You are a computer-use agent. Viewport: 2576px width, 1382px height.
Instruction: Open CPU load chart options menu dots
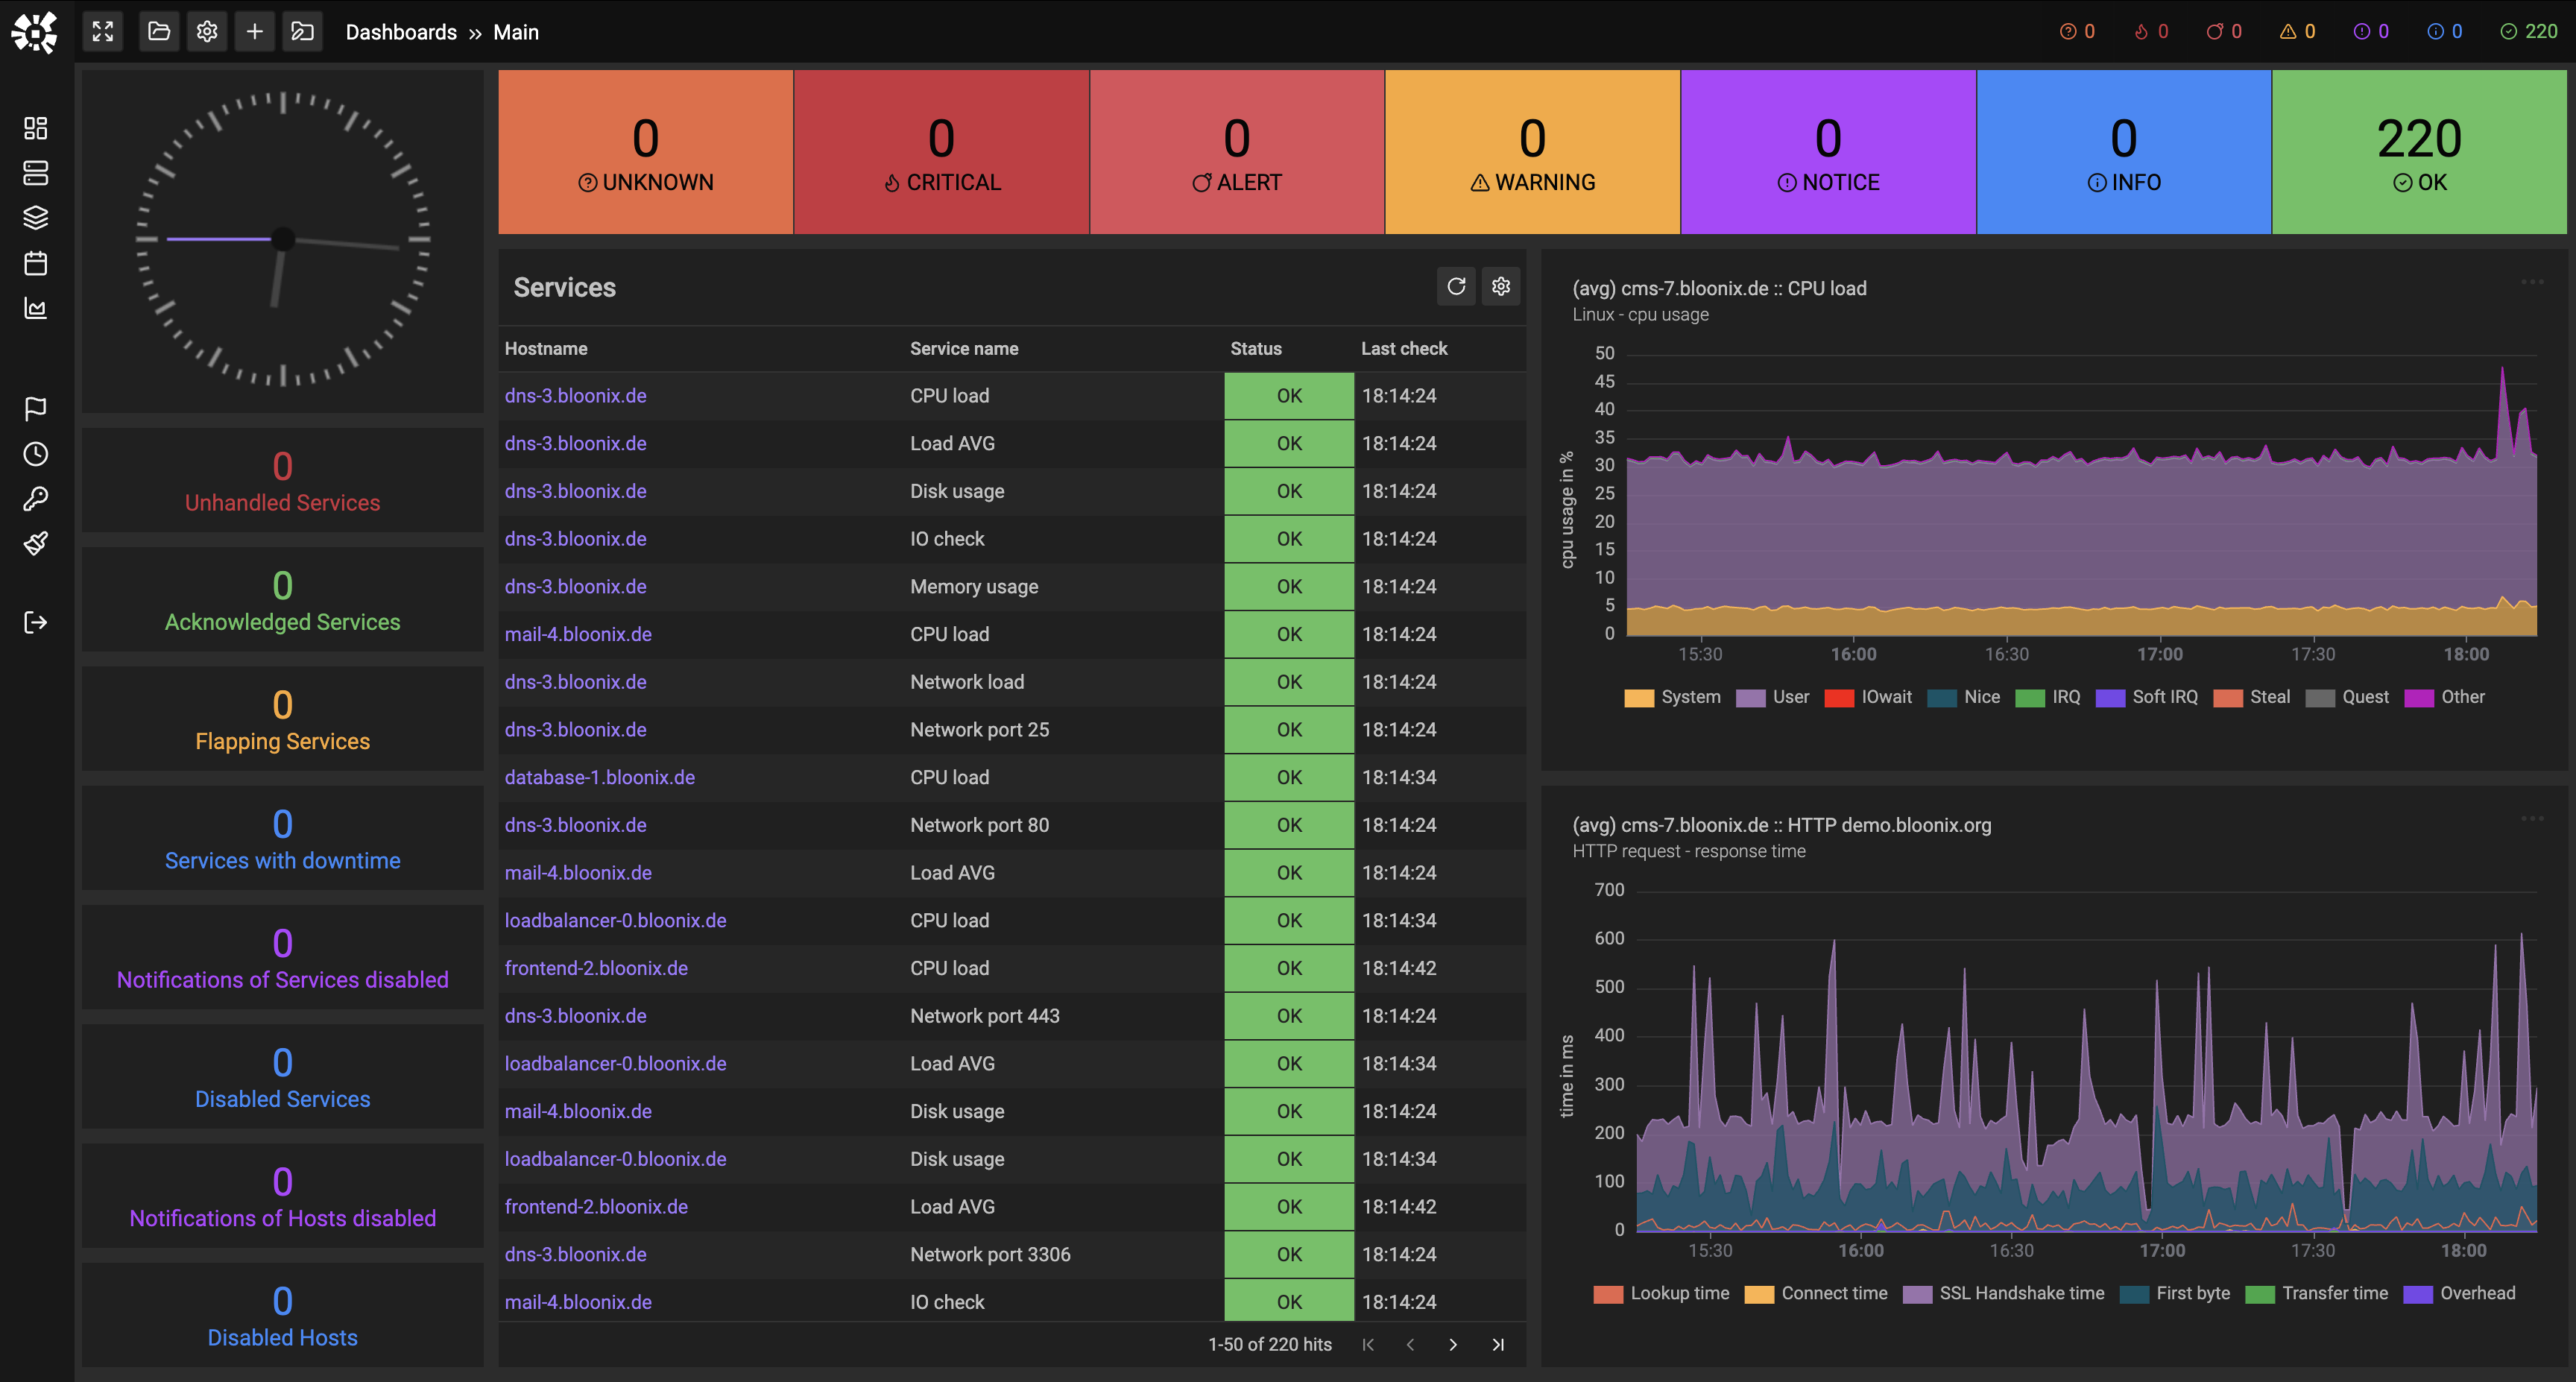pos(2531,282)
